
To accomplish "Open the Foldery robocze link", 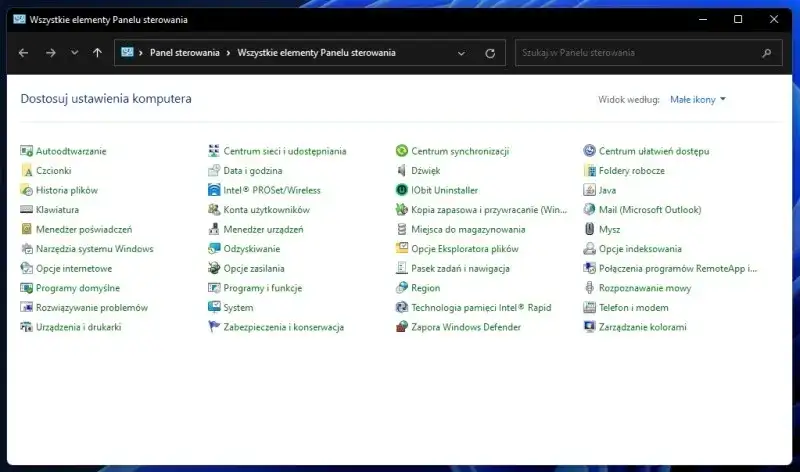I will 632,170.
